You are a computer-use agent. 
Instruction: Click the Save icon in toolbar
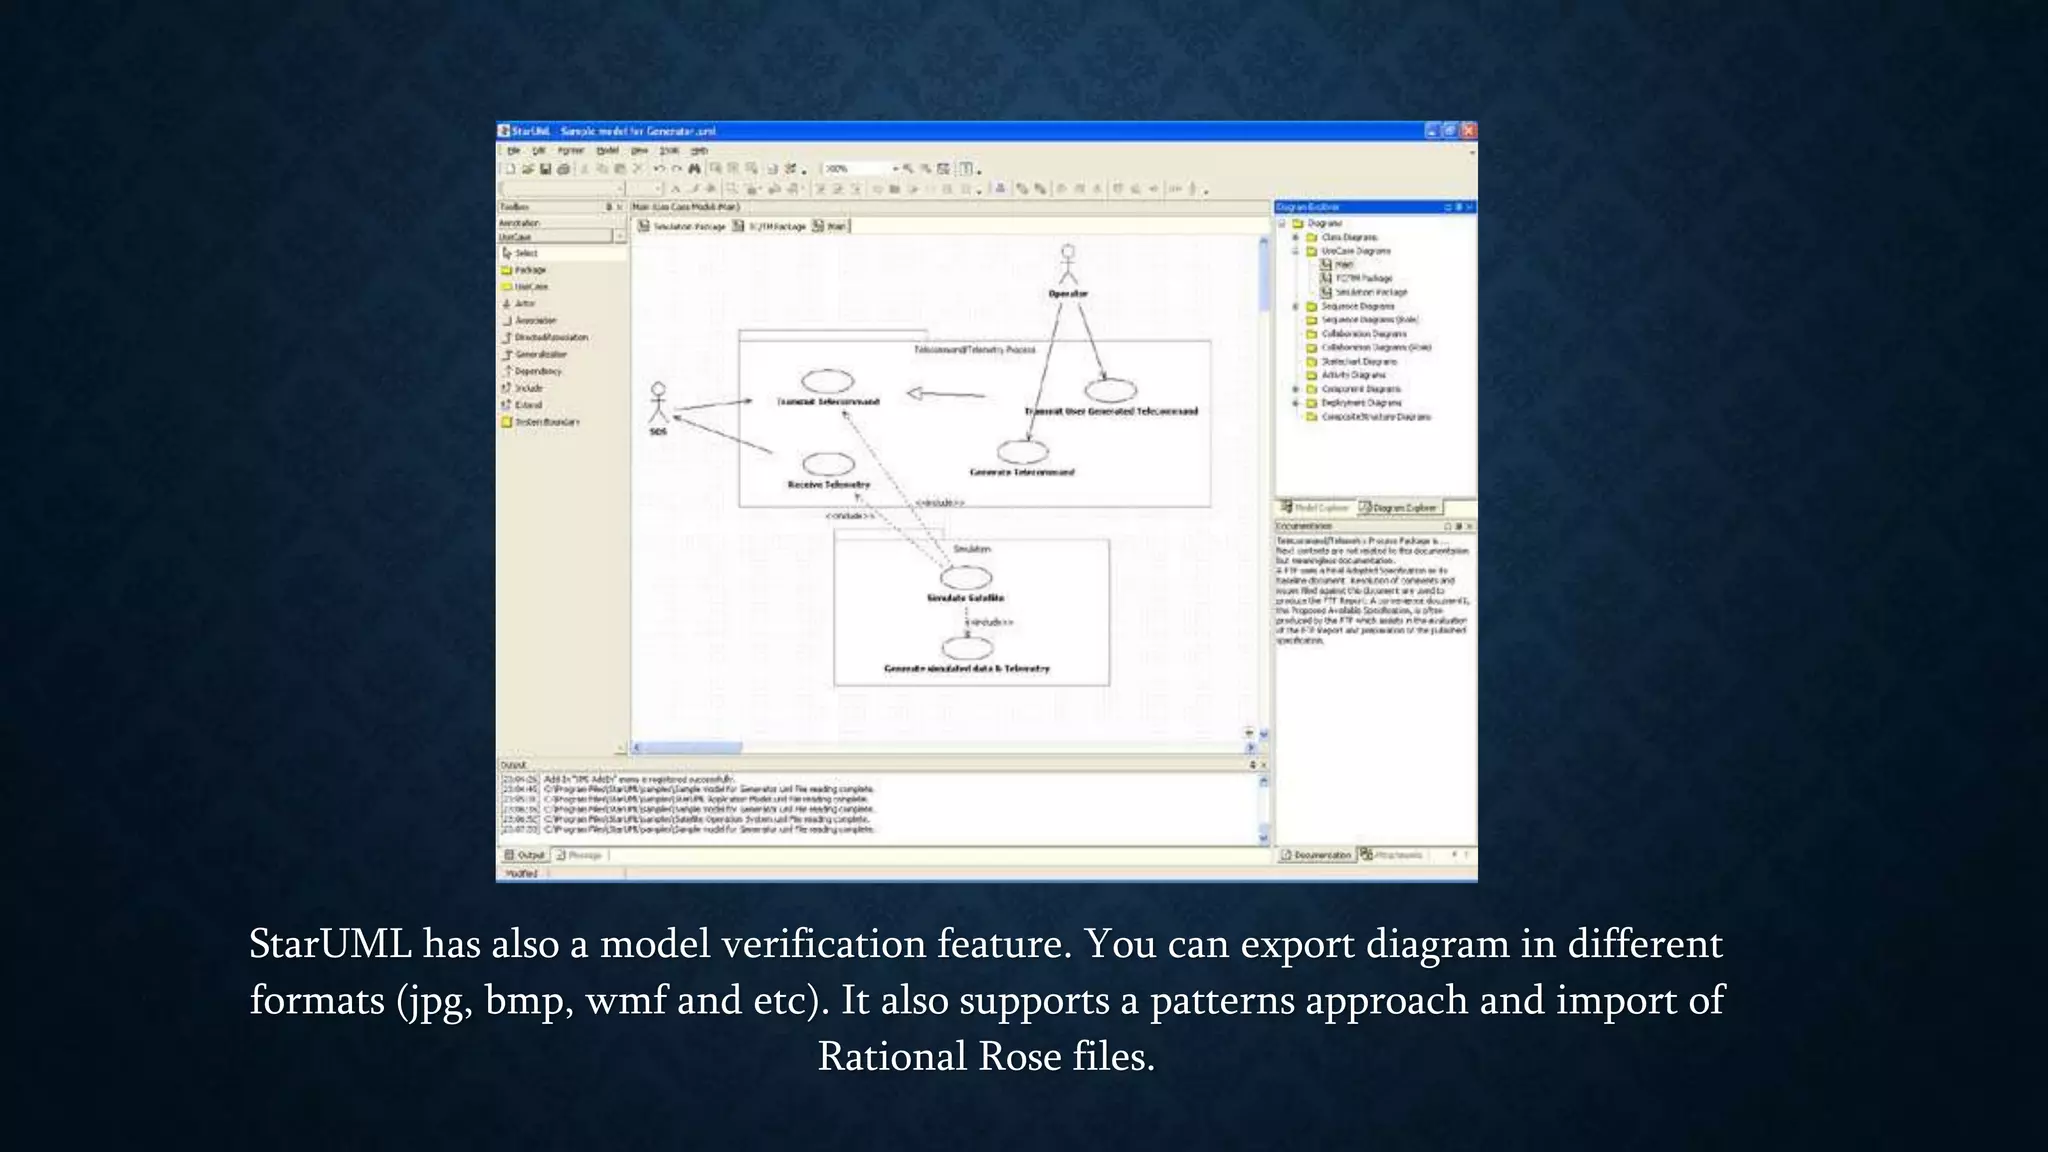pyautogui.click(x=546, y=169)
